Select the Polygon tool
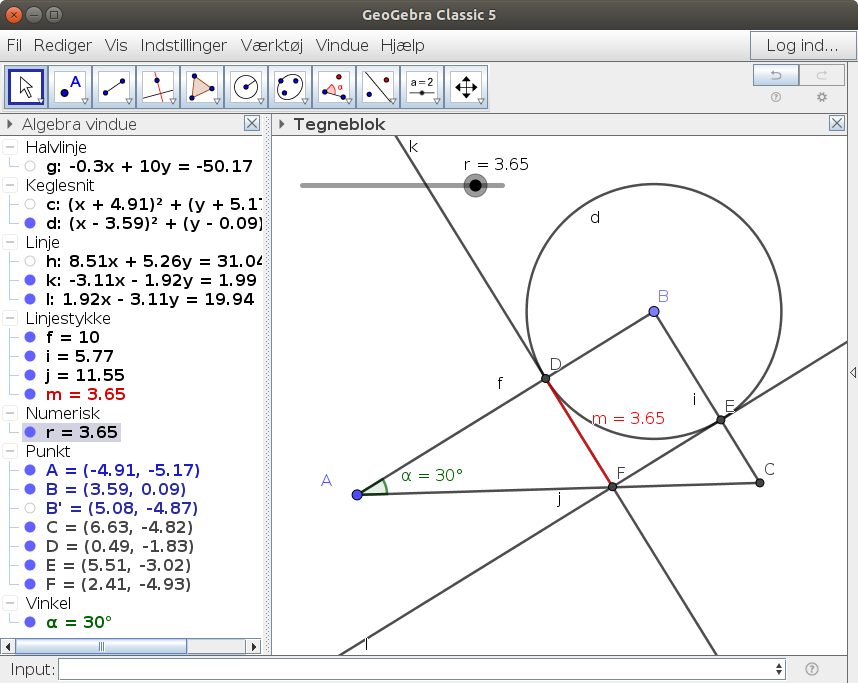 [x=202, y=87]
